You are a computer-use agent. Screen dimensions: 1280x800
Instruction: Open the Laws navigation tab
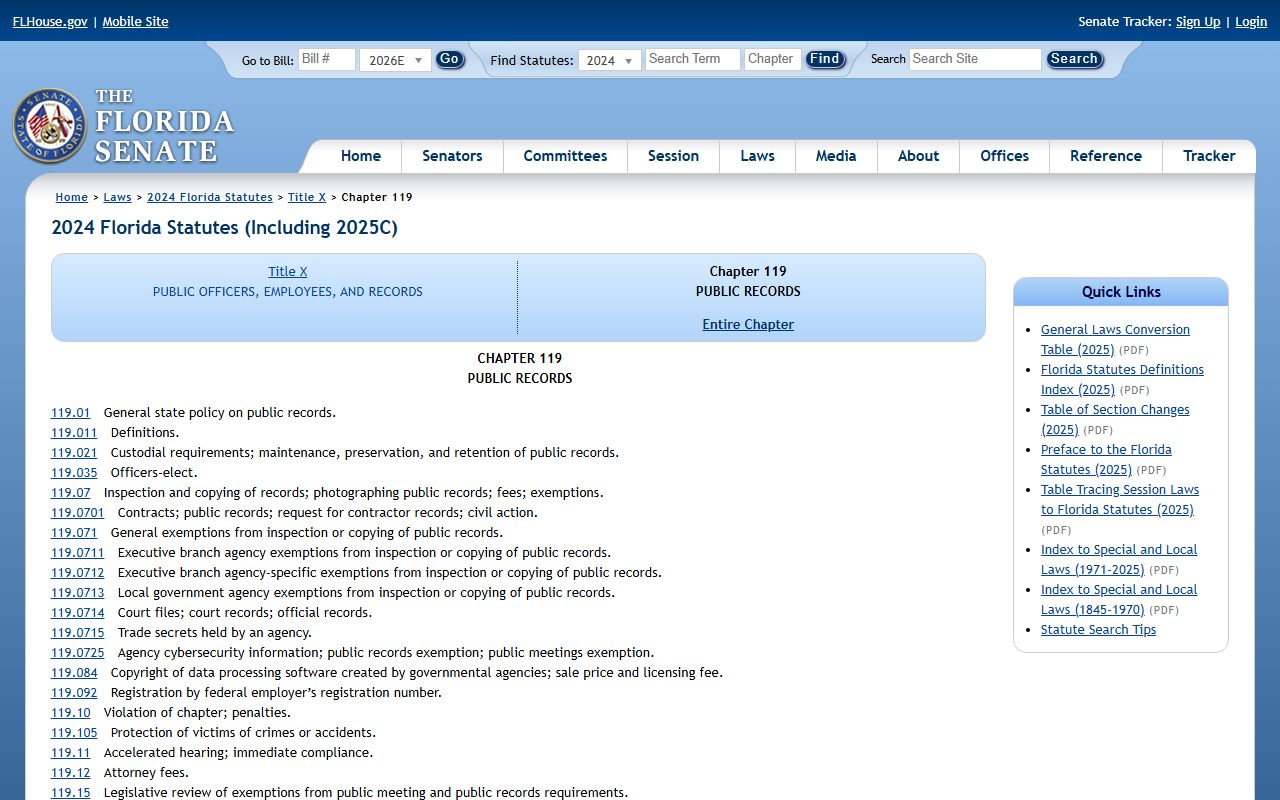757,156
